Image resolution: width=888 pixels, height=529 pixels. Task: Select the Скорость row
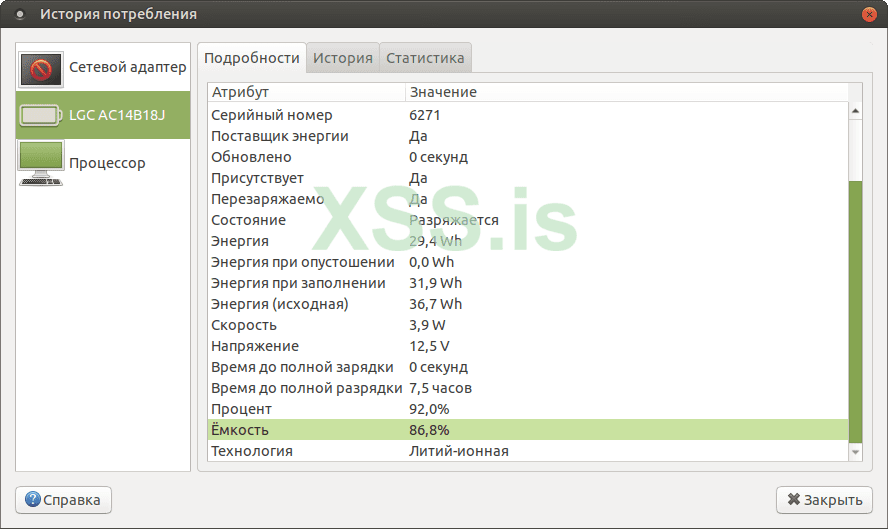pos(528,325)
